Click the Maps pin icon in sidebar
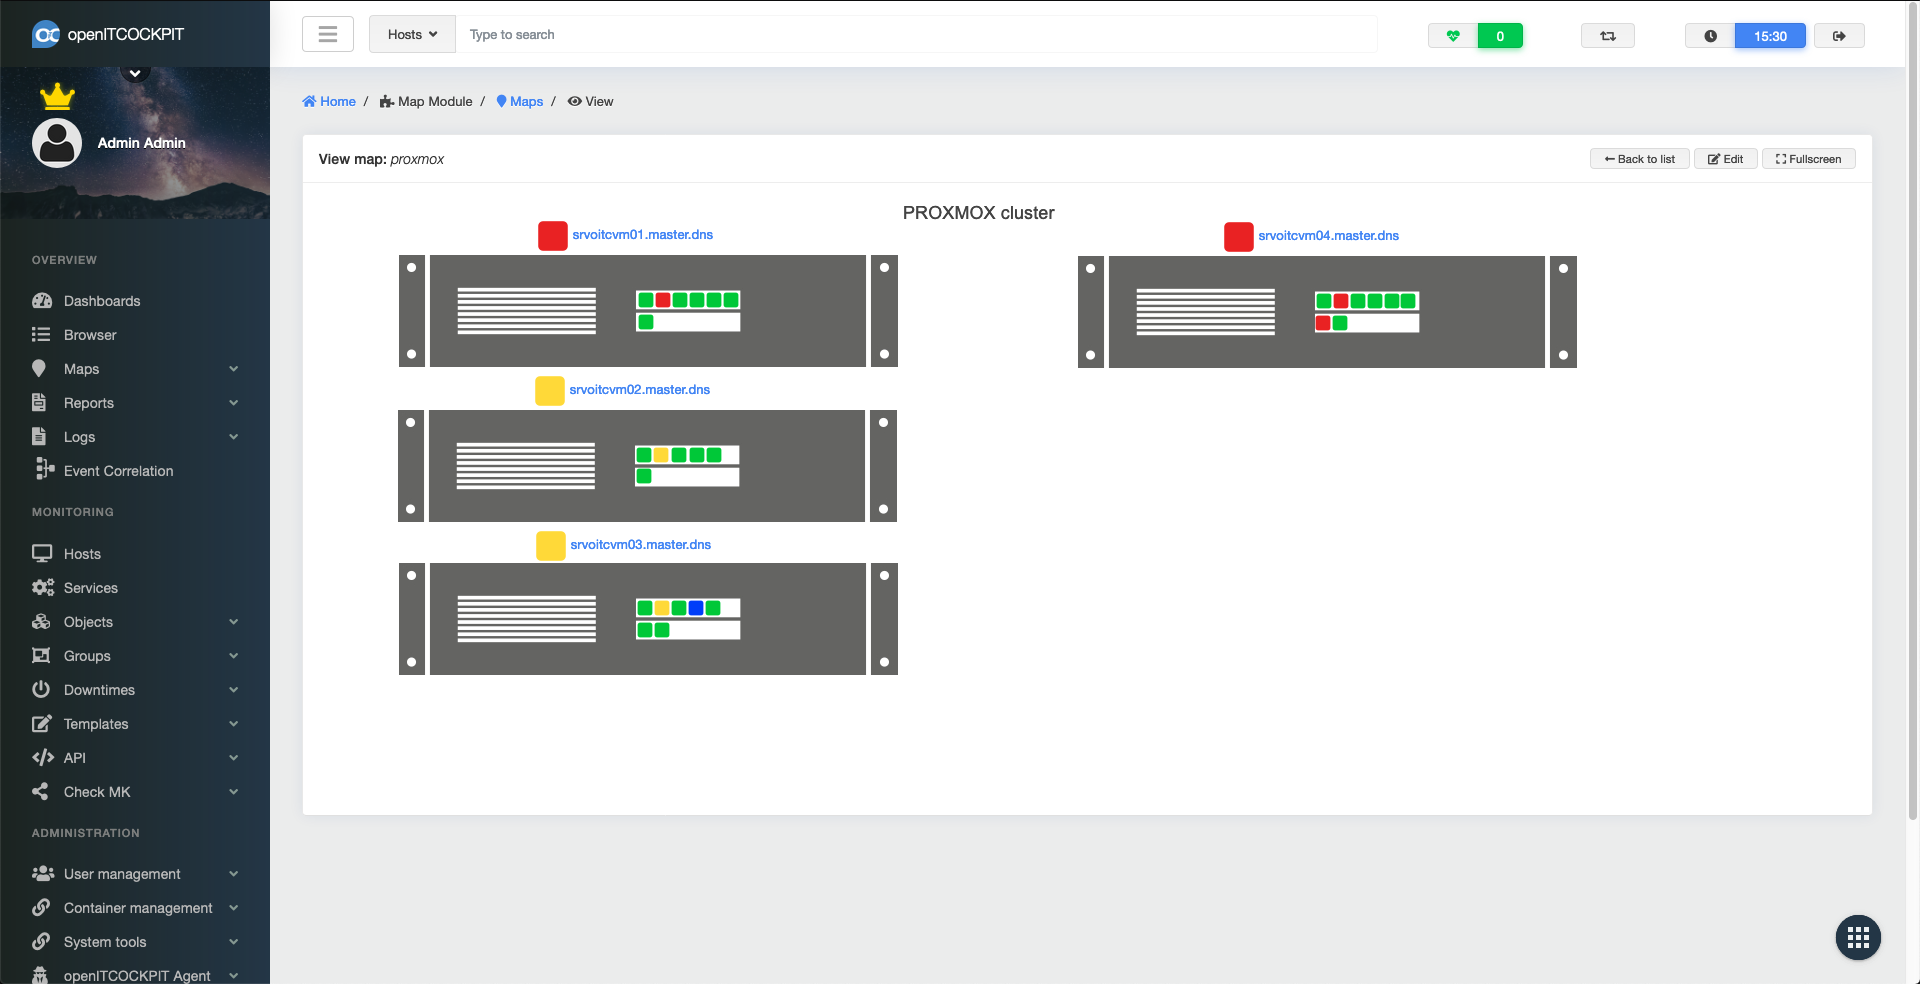 pos(39,368)
